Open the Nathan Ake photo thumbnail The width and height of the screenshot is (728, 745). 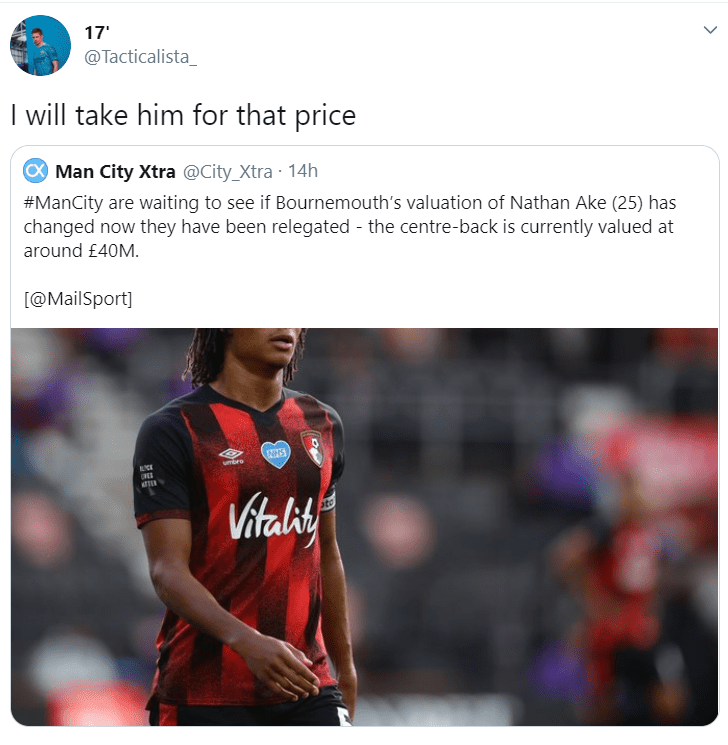(x=364, y=526)
